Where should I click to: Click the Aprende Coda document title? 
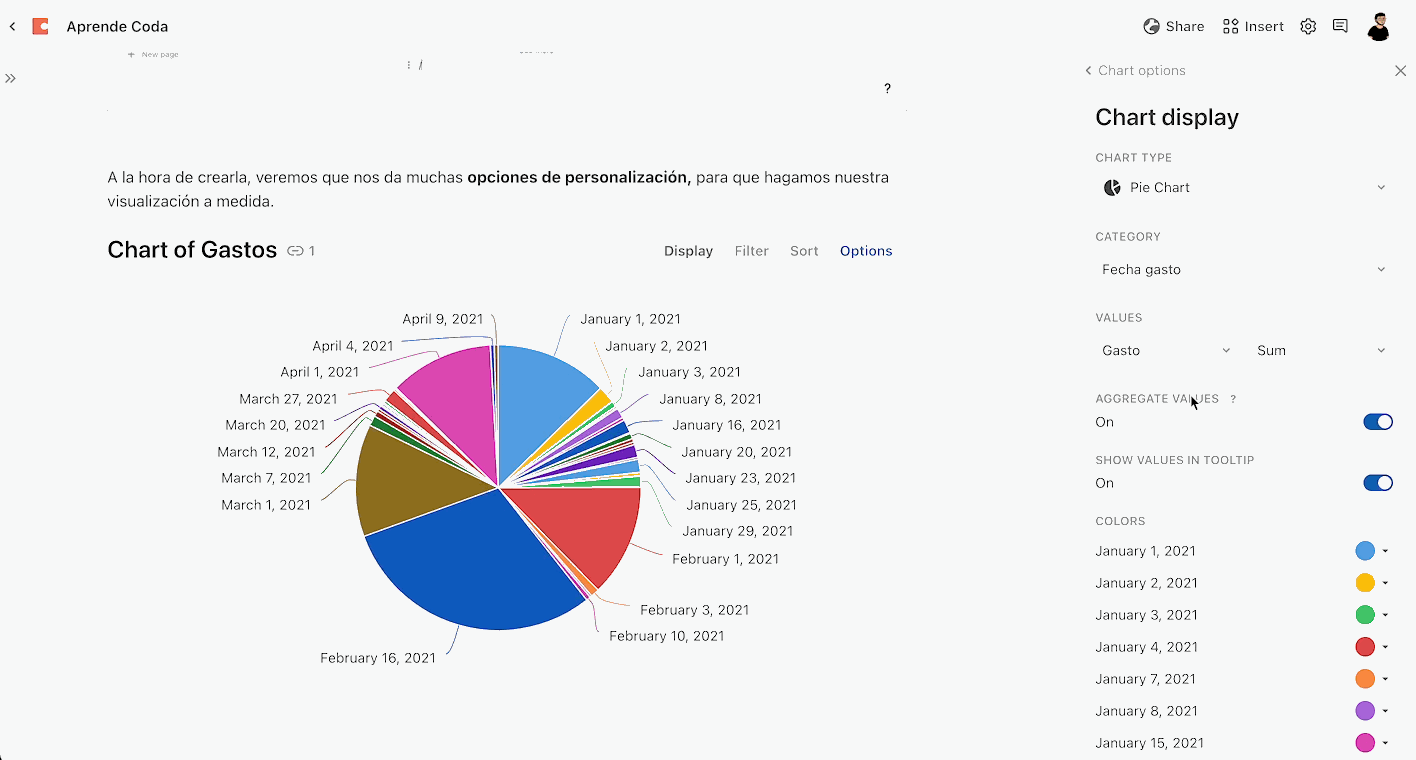117,26
